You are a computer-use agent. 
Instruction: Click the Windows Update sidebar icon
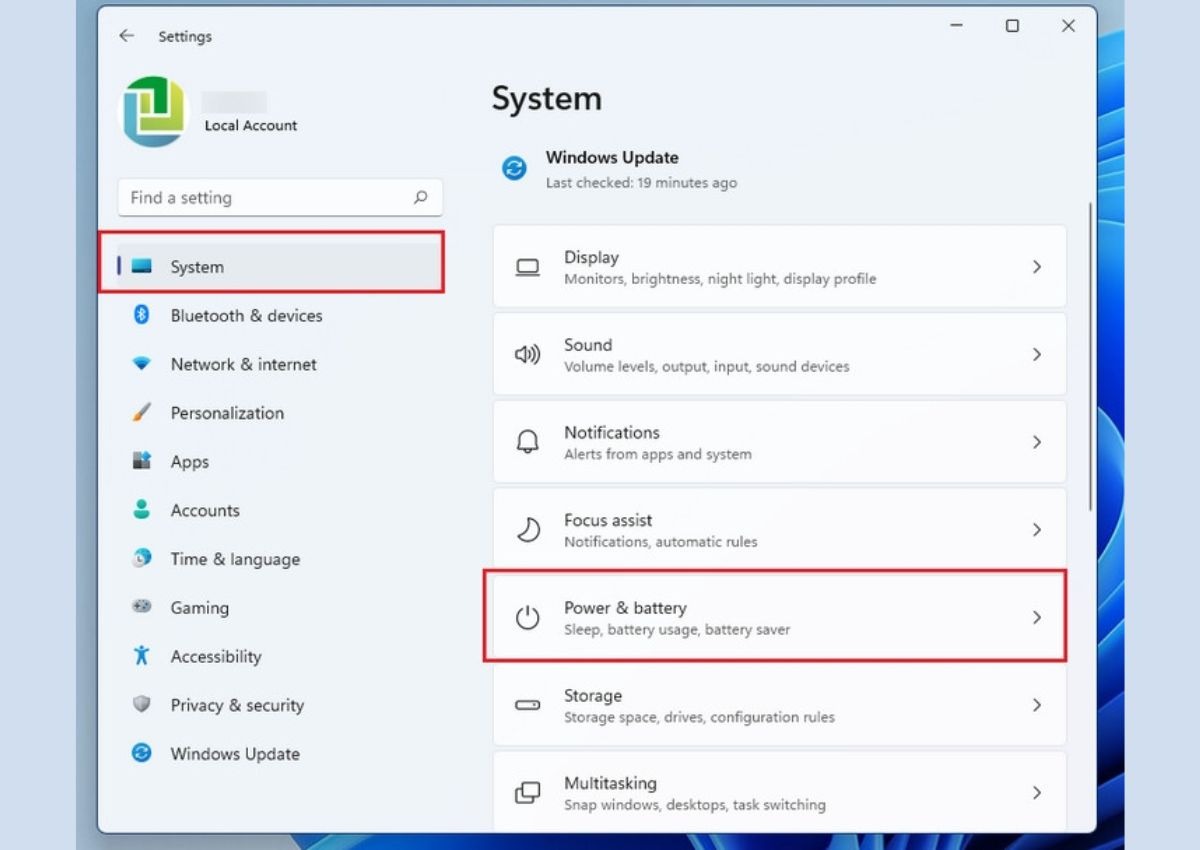[142, 753]
